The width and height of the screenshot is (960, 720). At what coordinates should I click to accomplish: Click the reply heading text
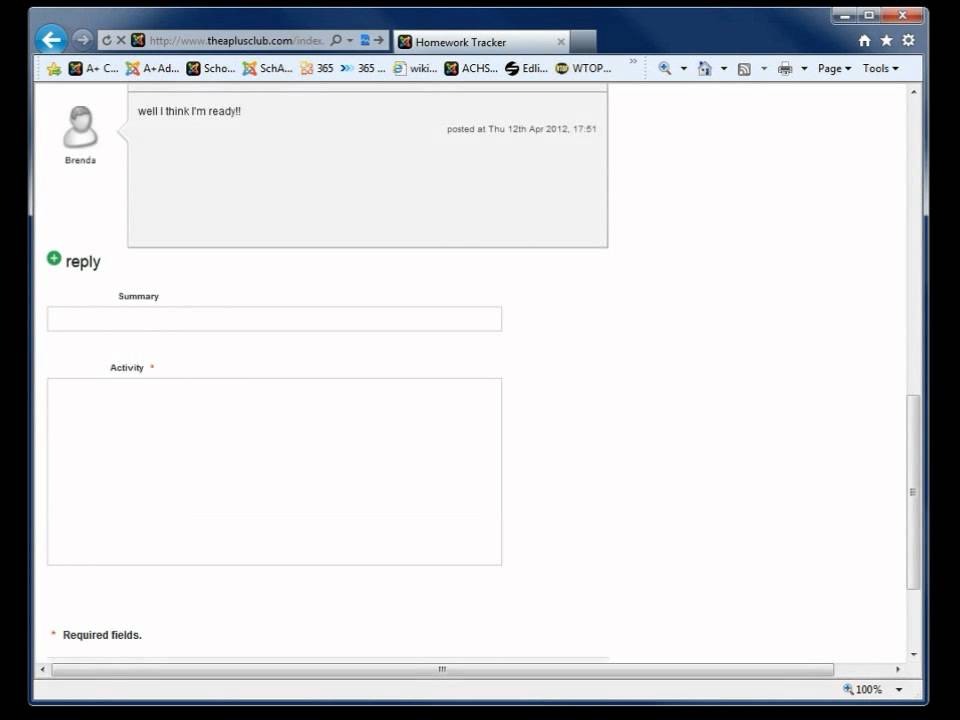(x=83, y=261)
